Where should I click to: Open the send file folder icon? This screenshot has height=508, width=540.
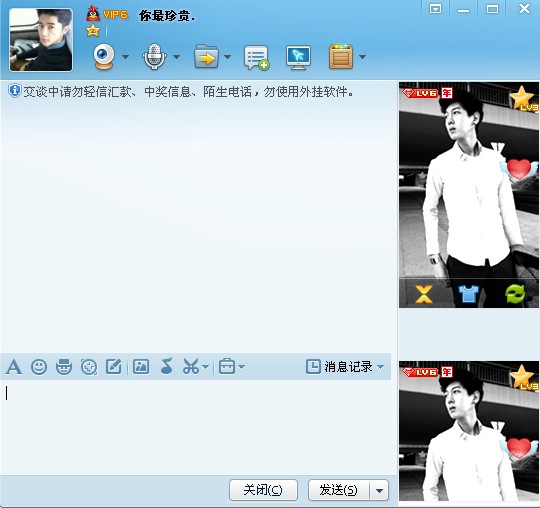206,57
